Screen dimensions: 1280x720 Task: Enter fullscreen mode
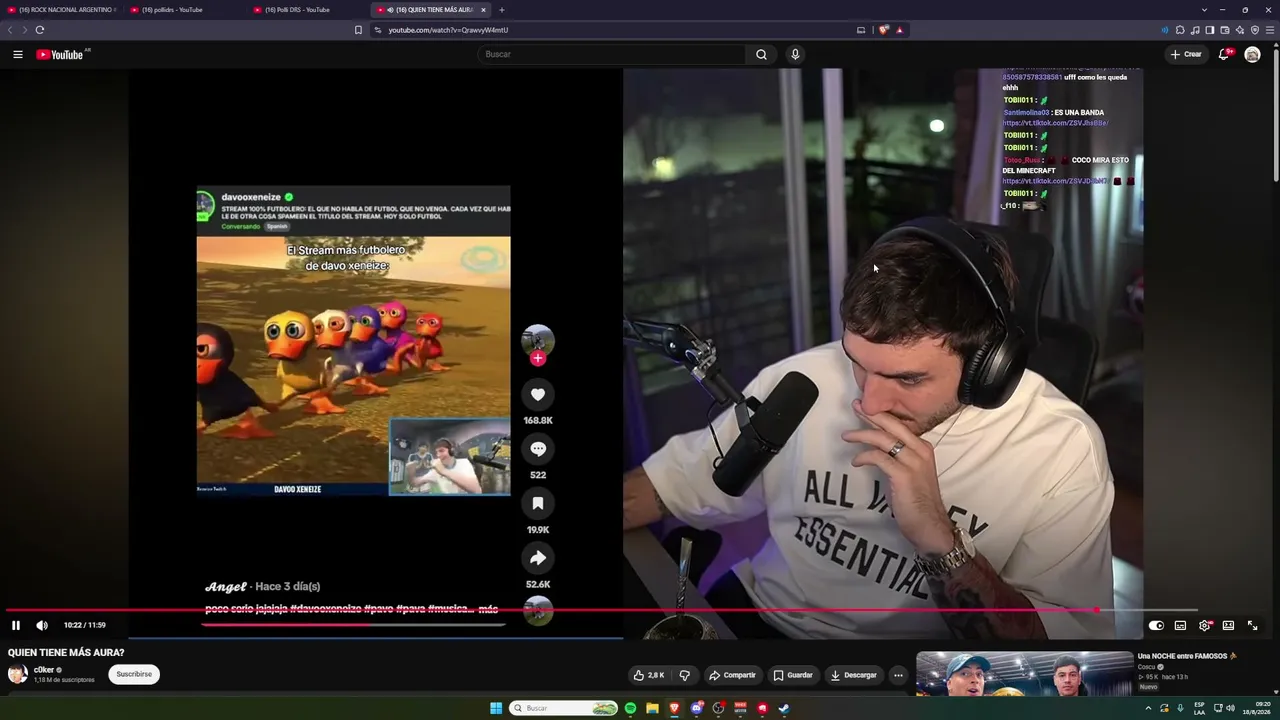pyautogui.click(x=1252, y=625)
